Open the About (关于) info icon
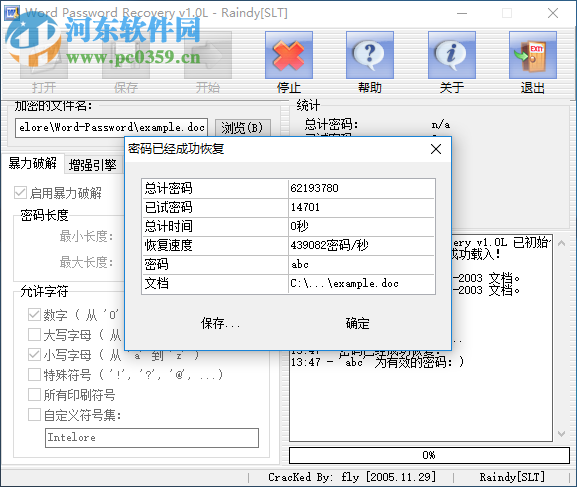Image resolution: width=577 pixels, height=487 pixels. [452, 55]
